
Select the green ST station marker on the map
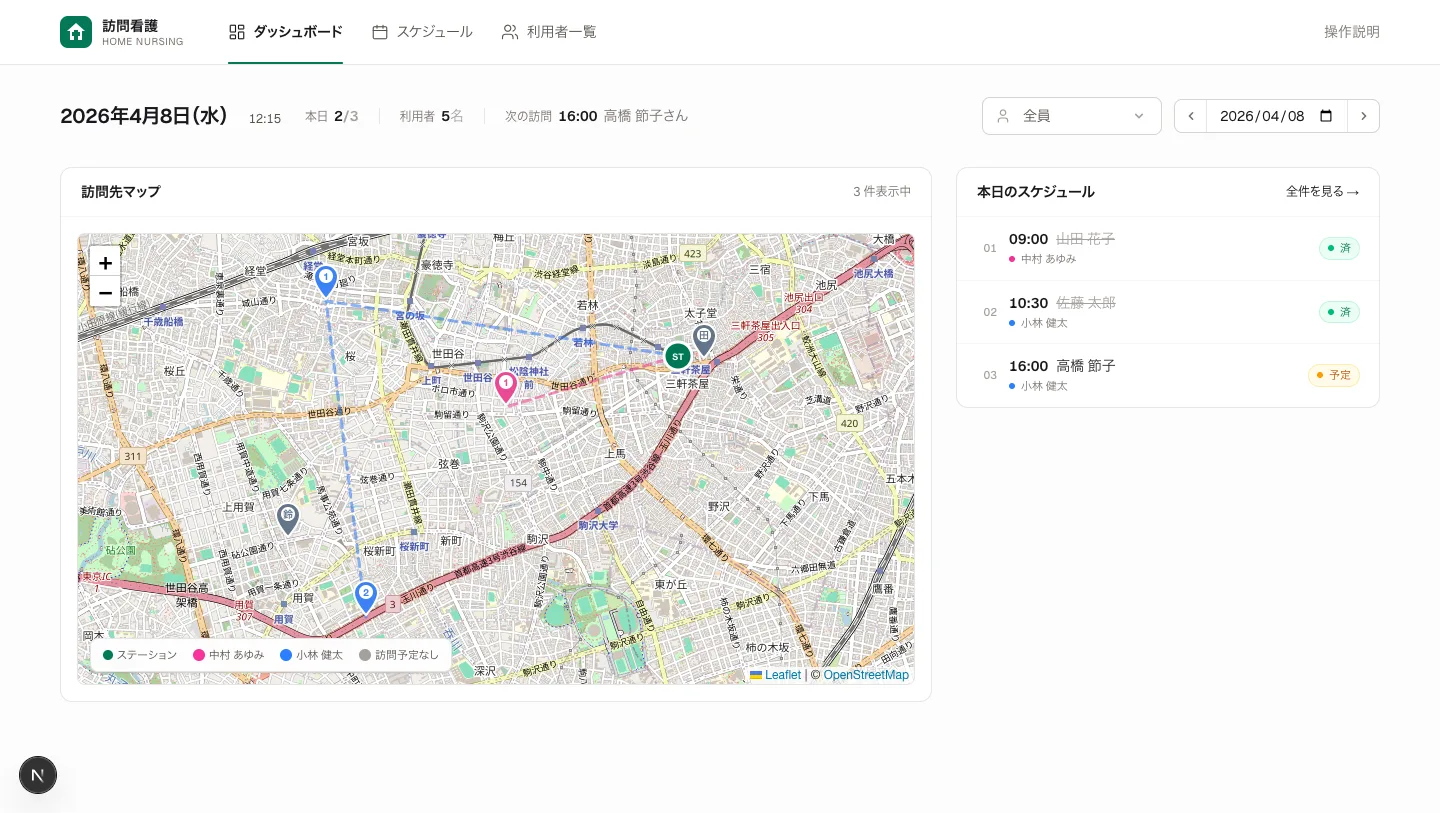click(678, 356)
